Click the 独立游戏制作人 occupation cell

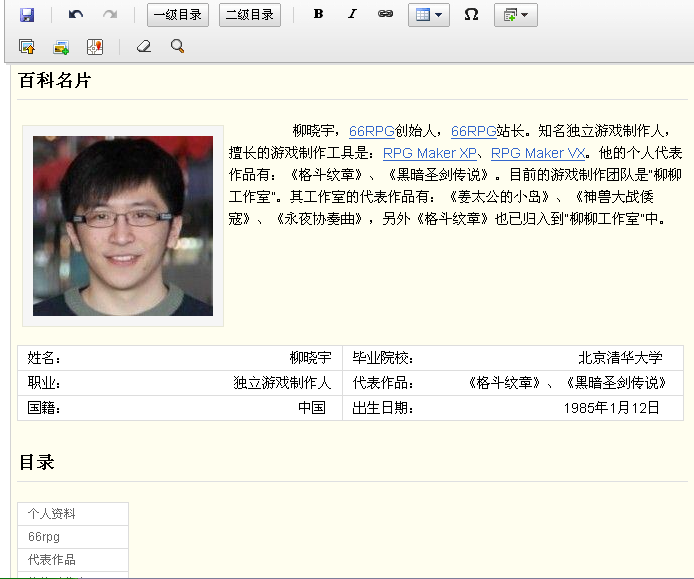282,382
